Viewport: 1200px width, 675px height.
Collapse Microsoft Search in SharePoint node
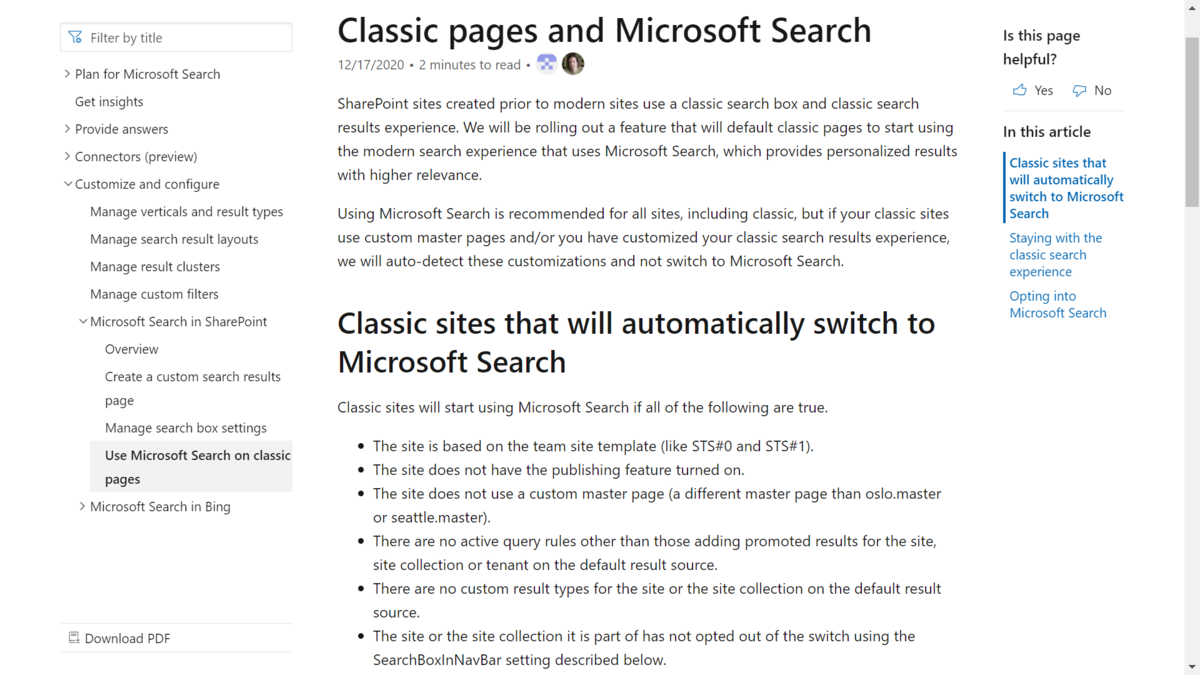coord(82,322)
